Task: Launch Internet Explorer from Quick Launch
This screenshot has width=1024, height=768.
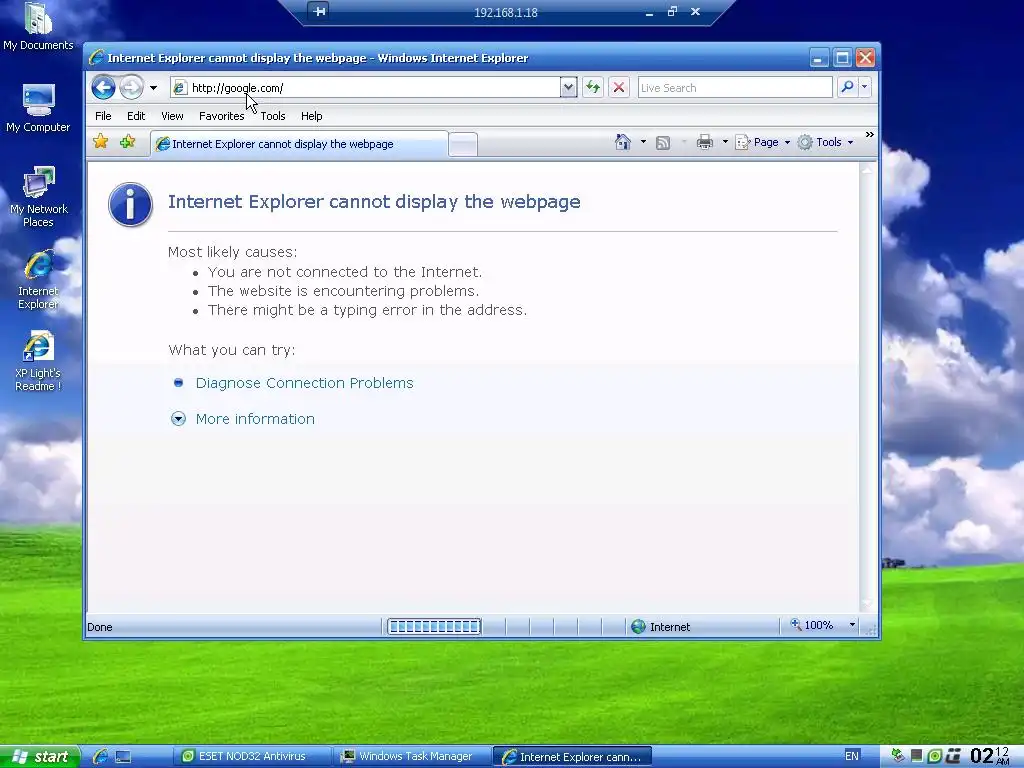Action: 101,756
